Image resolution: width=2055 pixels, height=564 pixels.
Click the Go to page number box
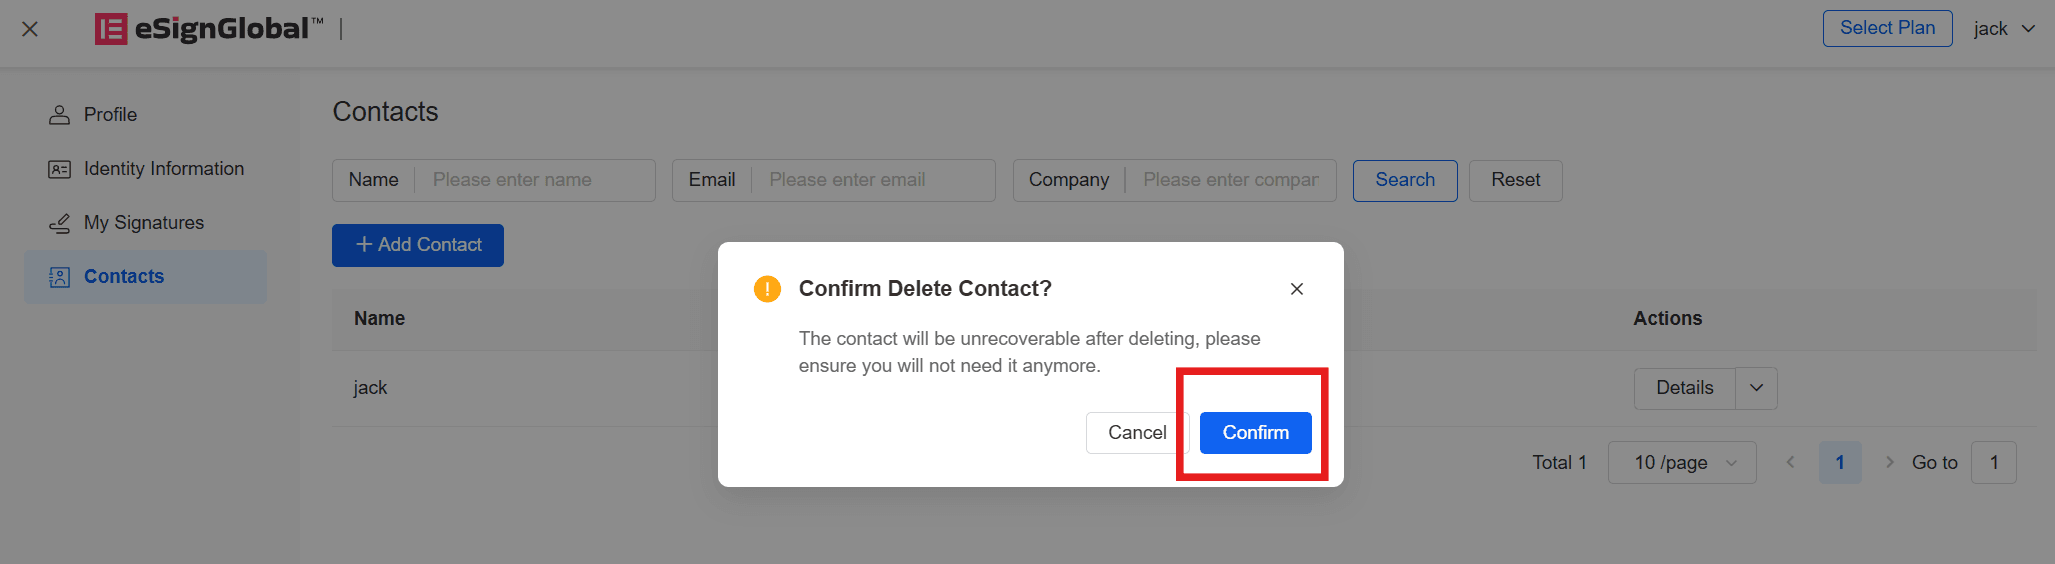1994,463
